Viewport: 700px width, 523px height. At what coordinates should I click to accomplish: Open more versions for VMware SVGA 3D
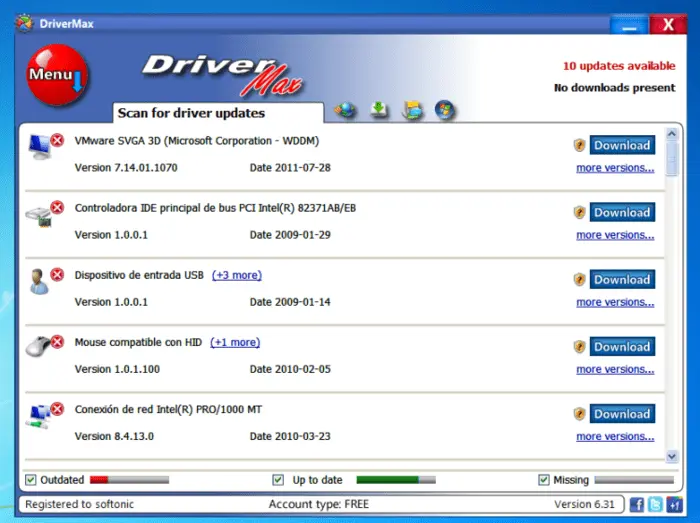(615, 168)
